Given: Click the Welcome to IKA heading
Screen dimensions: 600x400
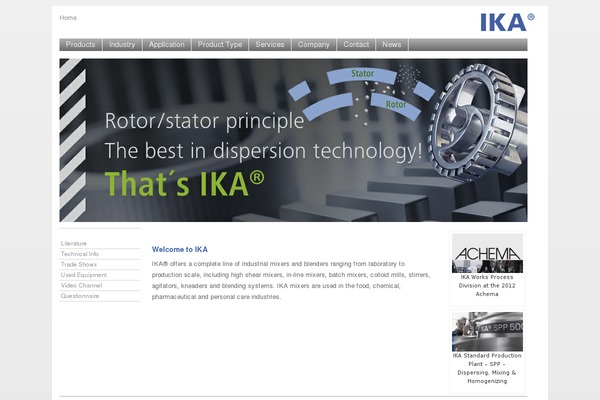Looking at the screenshot, I should tap(180, 250).
